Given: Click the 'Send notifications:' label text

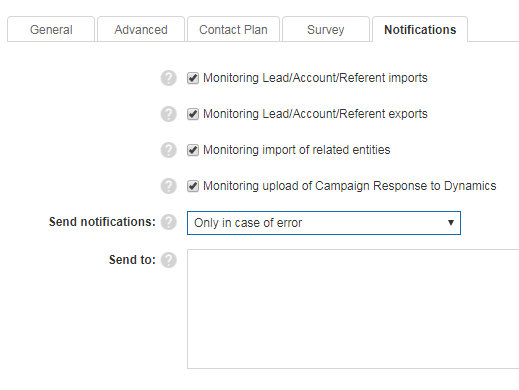Looking at the screenshot, I should [102, 222].
